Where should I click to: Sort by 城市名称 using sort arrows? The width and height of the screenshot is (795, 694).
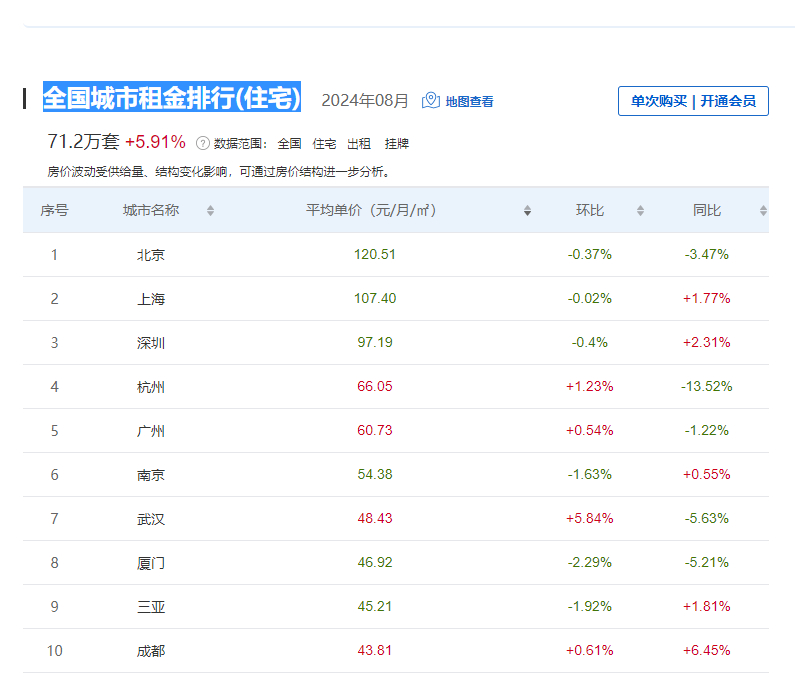point(210,211)
